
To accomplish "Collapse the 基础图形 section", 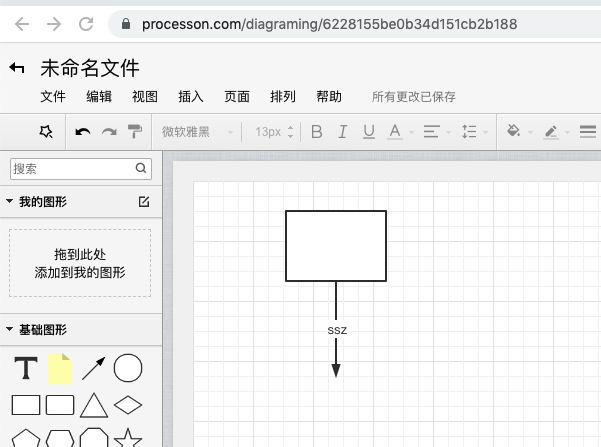I will click(10, 329).
